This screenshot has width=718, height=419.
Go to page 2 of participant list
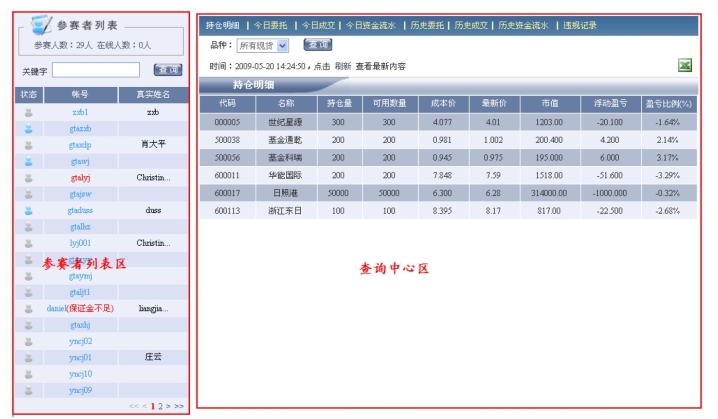click(x=160, y=406)
